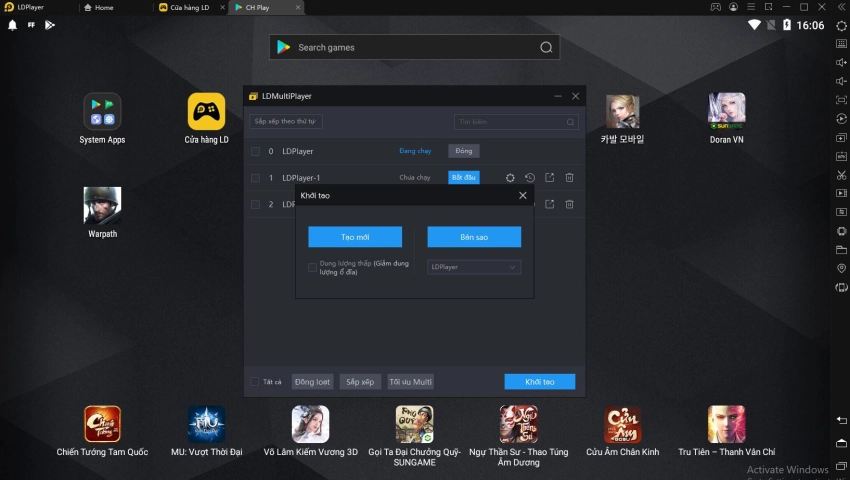Viewport: 850px width, 480px height.
Task: Increase volume from the sidebar
Action: pos(841,62)
